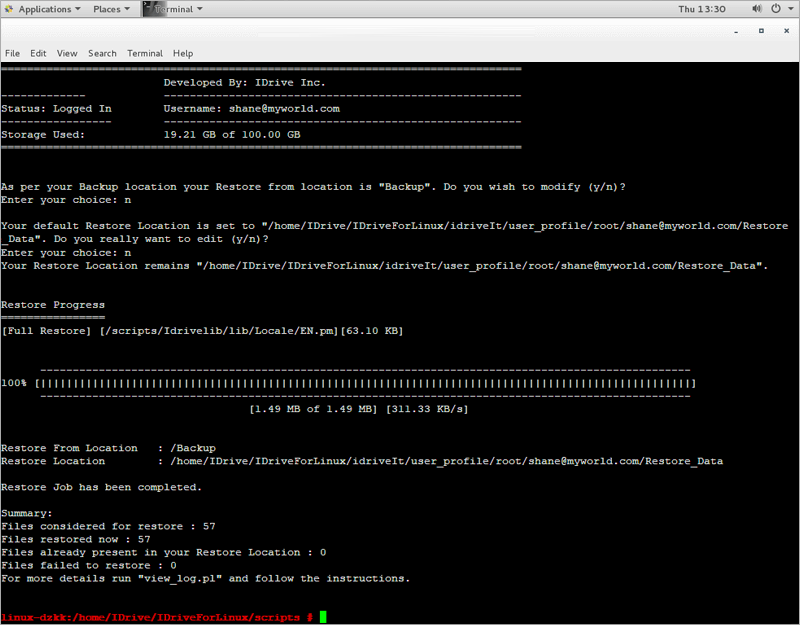Open the Search menu

click(102, 53)
